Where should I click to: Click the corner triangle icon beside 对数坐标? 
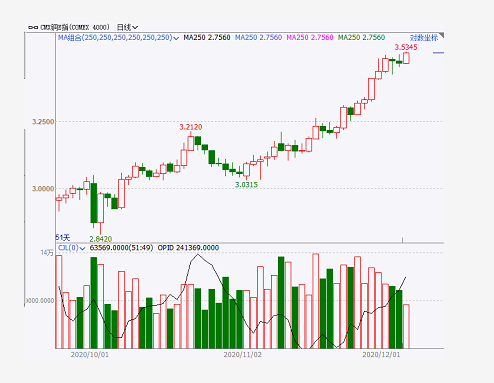click(x=441, y=35)
